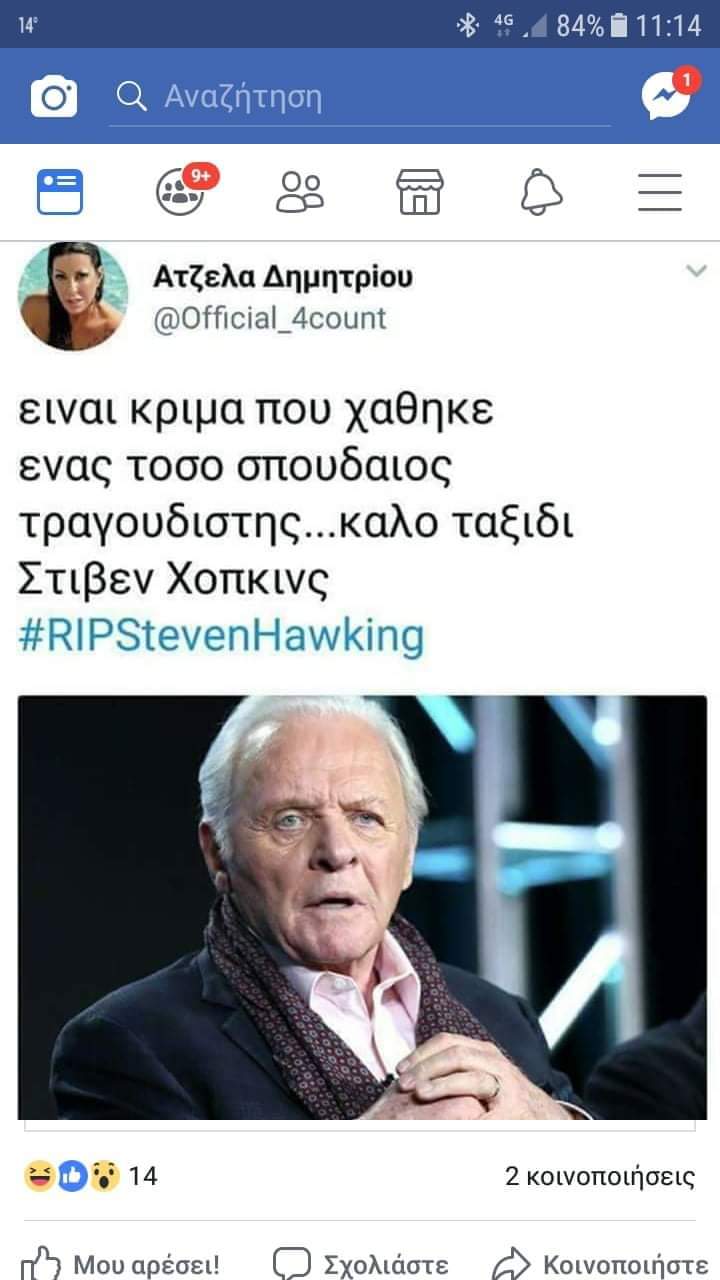Image resolution: width=720 pixels, height=1280 pixels.
Task: Open Notifications bell icon
Action: click(x=541, y=192)
